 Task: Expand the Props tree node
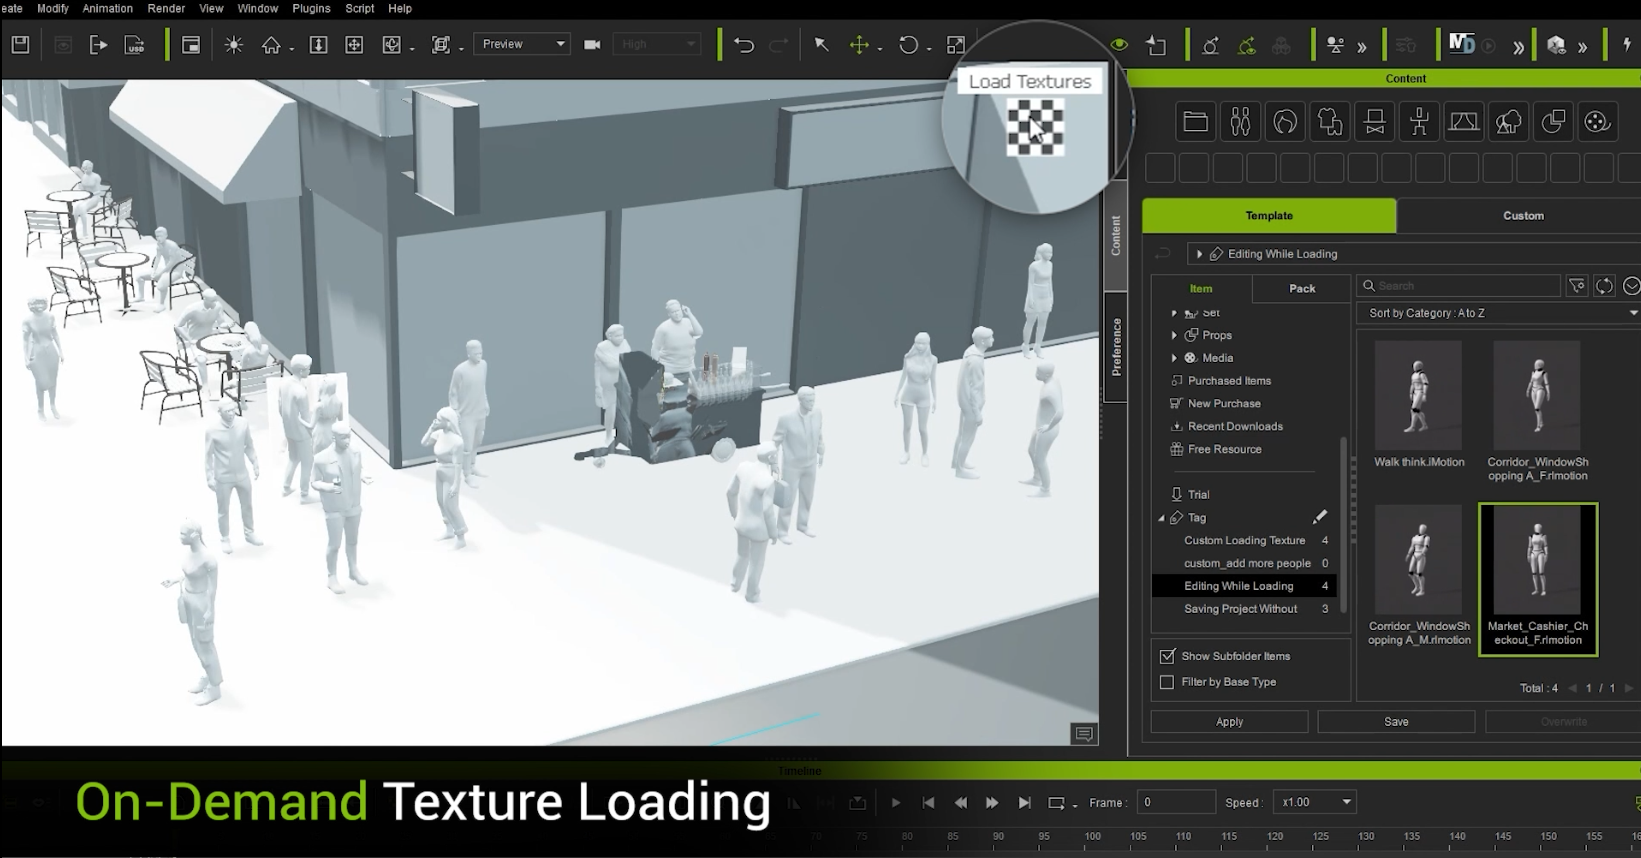pyautogui.click(x=1174, y=335)
